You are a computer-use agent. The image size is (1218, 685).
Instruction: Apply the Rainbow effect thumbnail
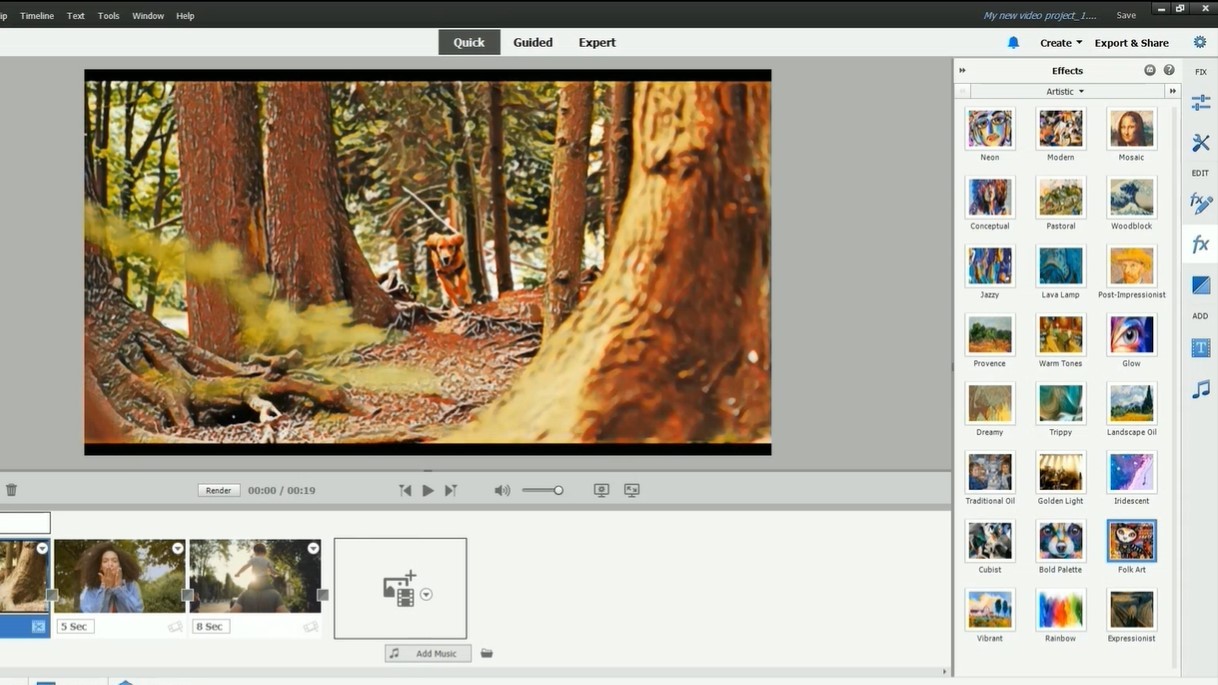tap(1060, 610)
